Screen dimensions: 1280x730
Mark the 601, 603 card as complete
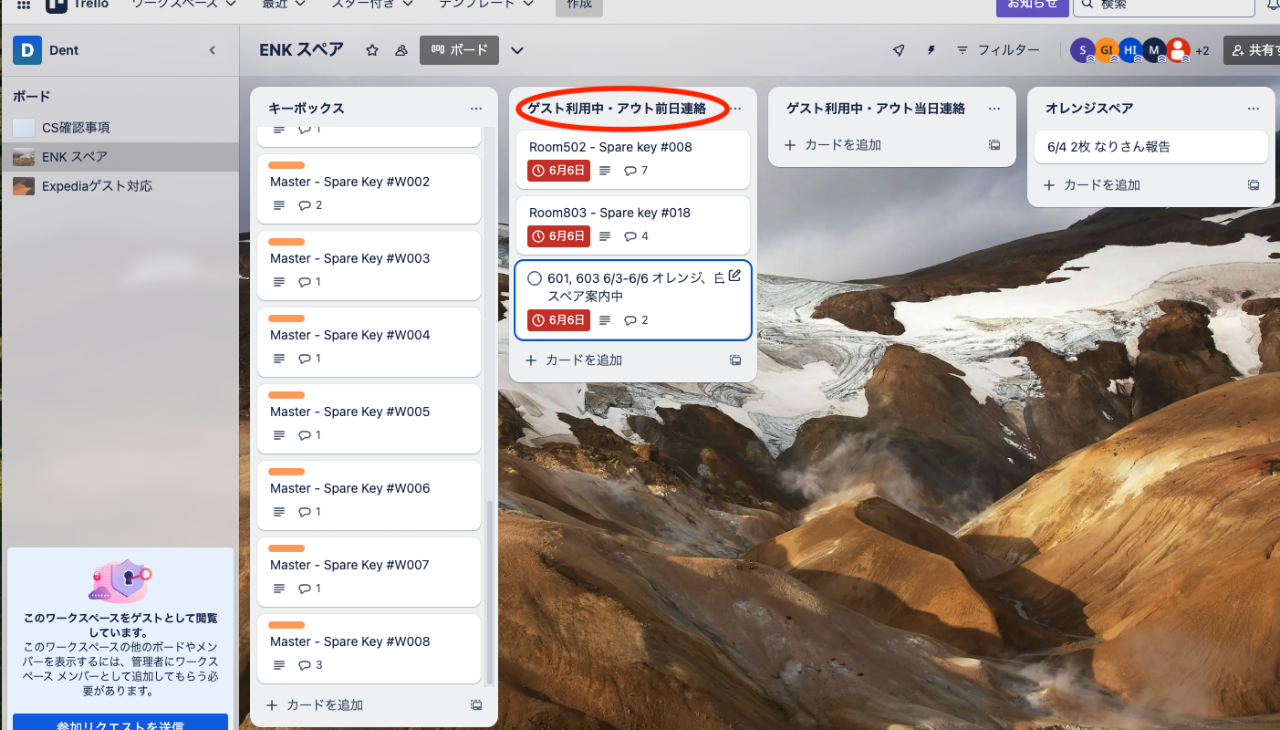click(x=534, y=279)
